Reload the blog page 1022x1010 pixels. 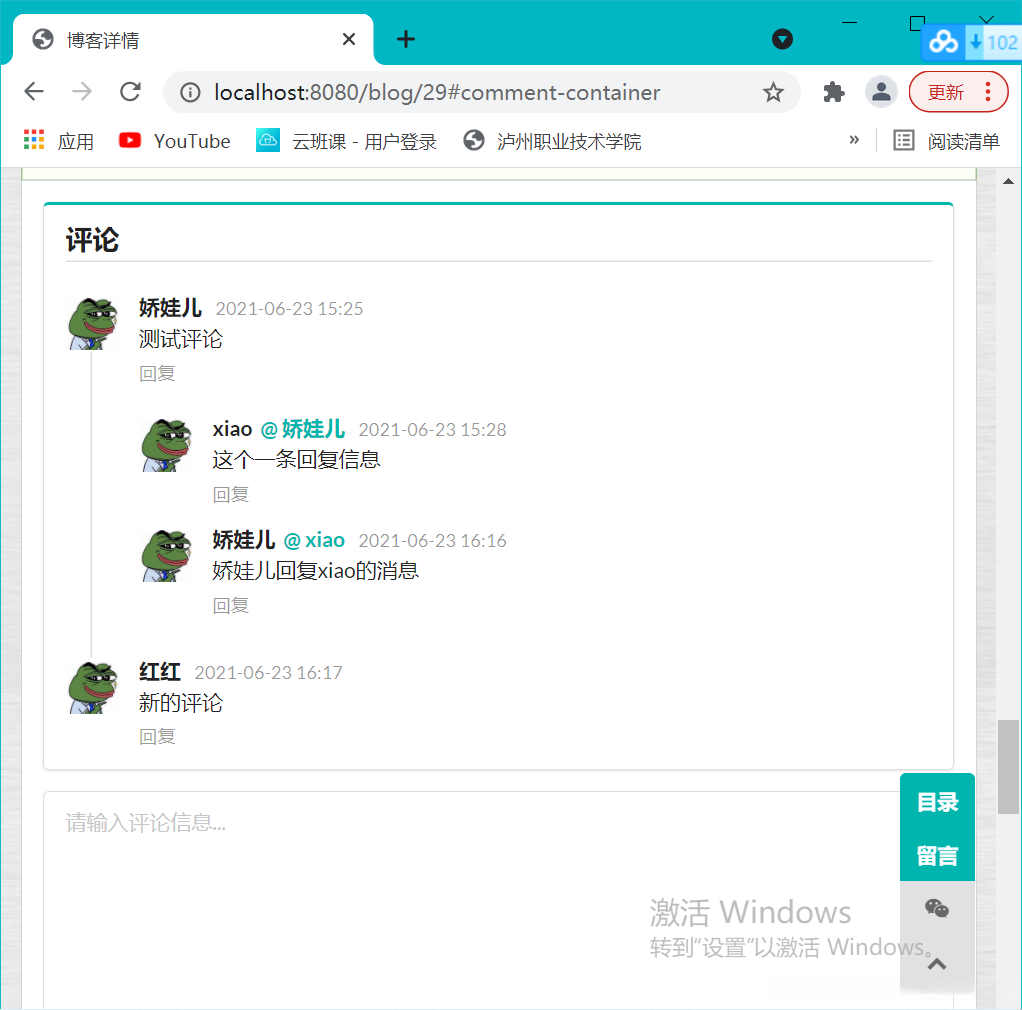tap(130, 91)
